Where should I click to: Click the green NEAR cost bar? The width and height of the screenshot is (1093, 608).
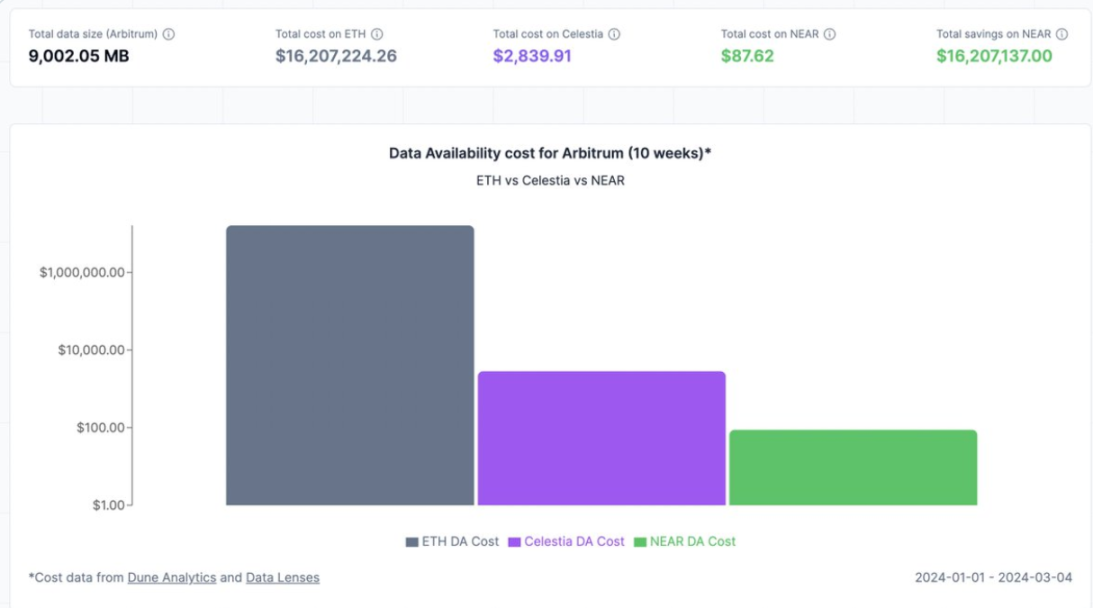tap(852, 467)
